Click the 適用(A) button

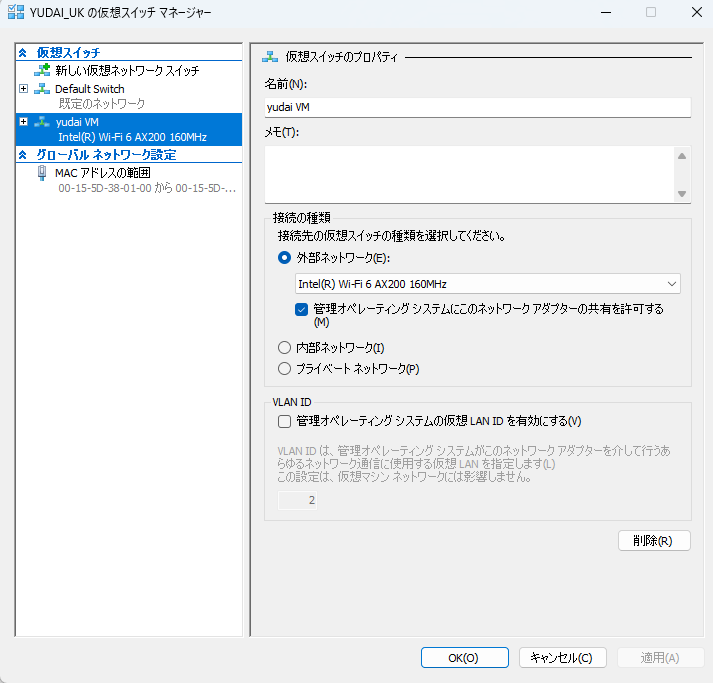click(659, 658)
